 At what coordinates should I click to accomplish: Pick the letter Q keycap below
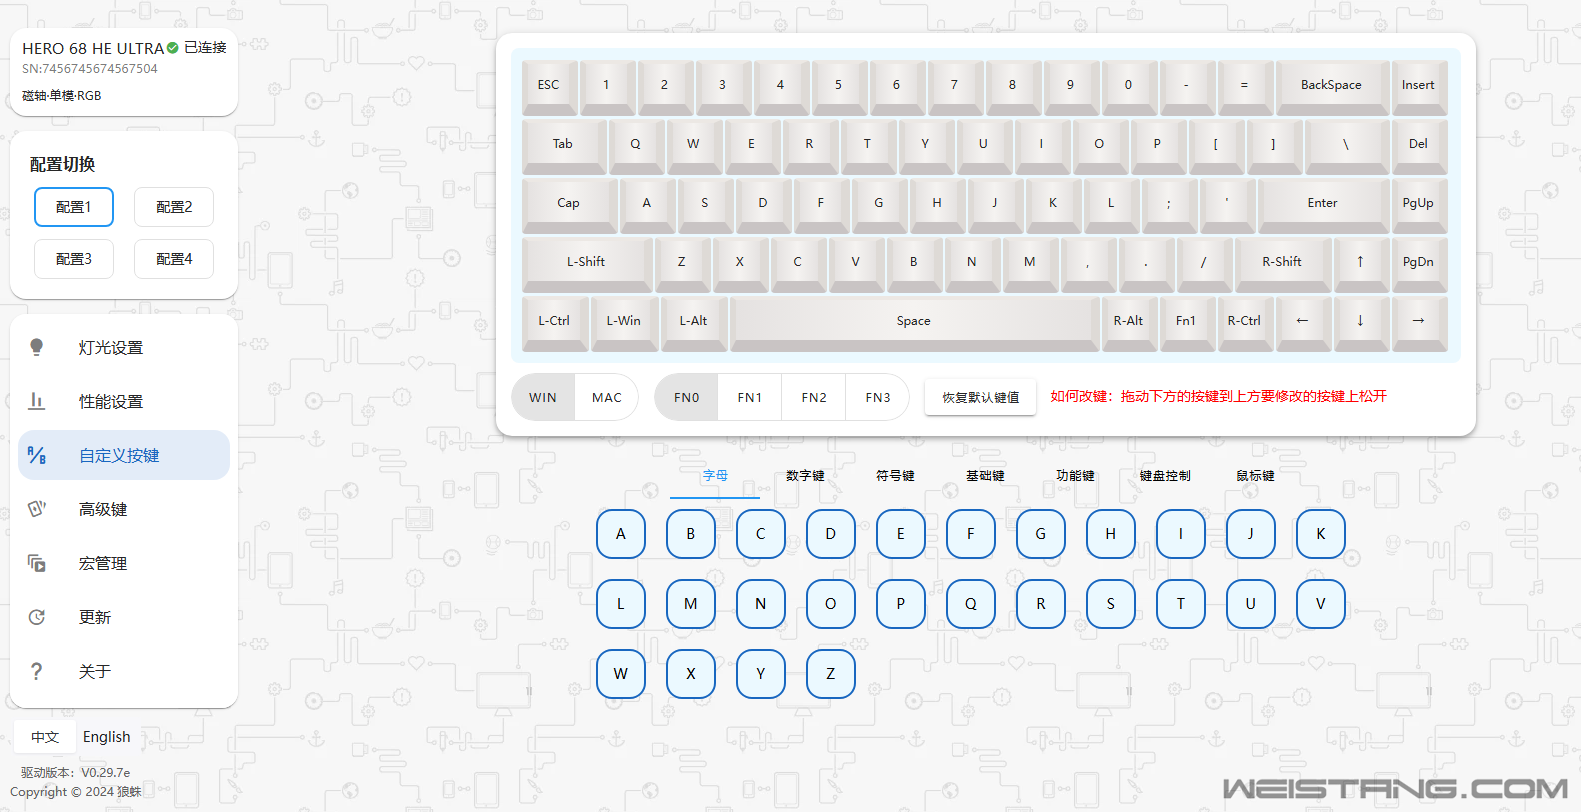coord(971,604)
